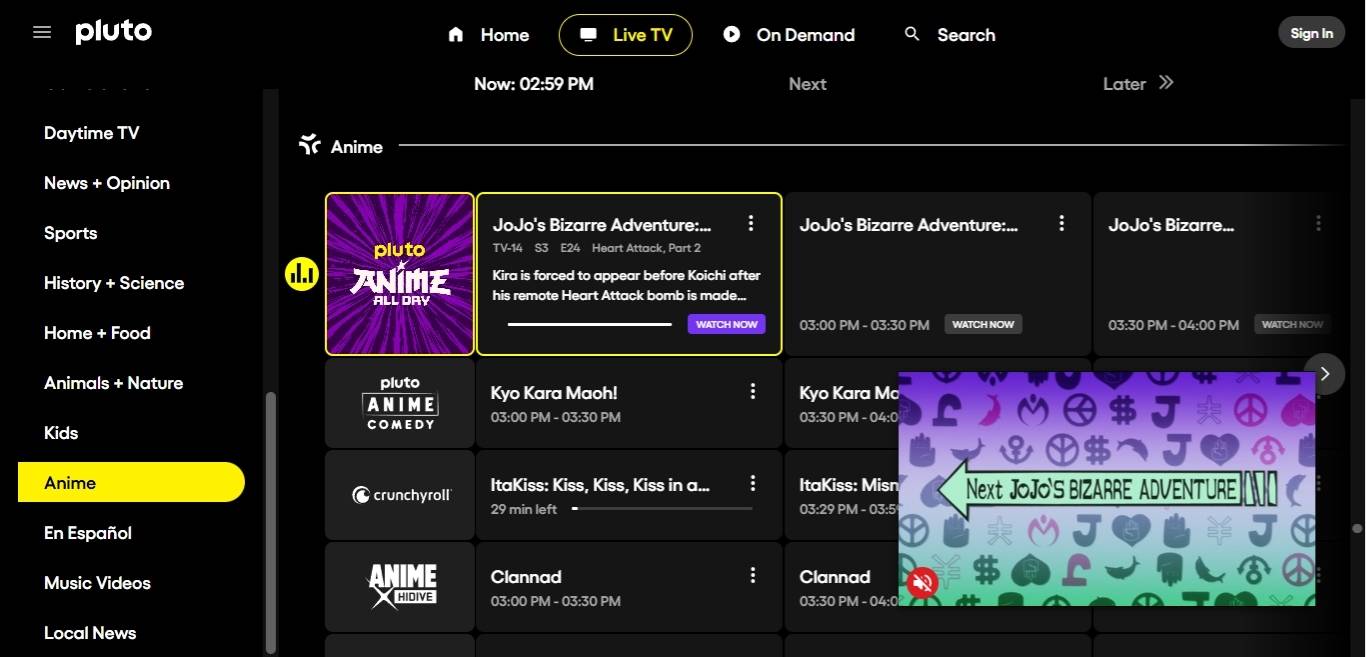
Task: Select the Pluto Anime Comedy channel
Action: pos(400,403)
